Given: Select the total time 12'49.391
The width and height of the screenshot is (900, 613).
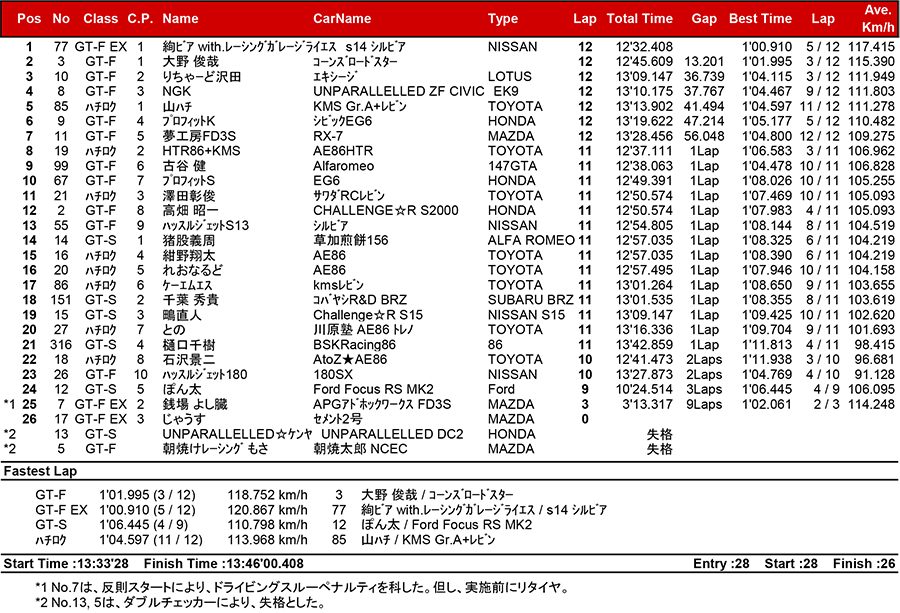Looking at the screenshot, I should 644,181.
